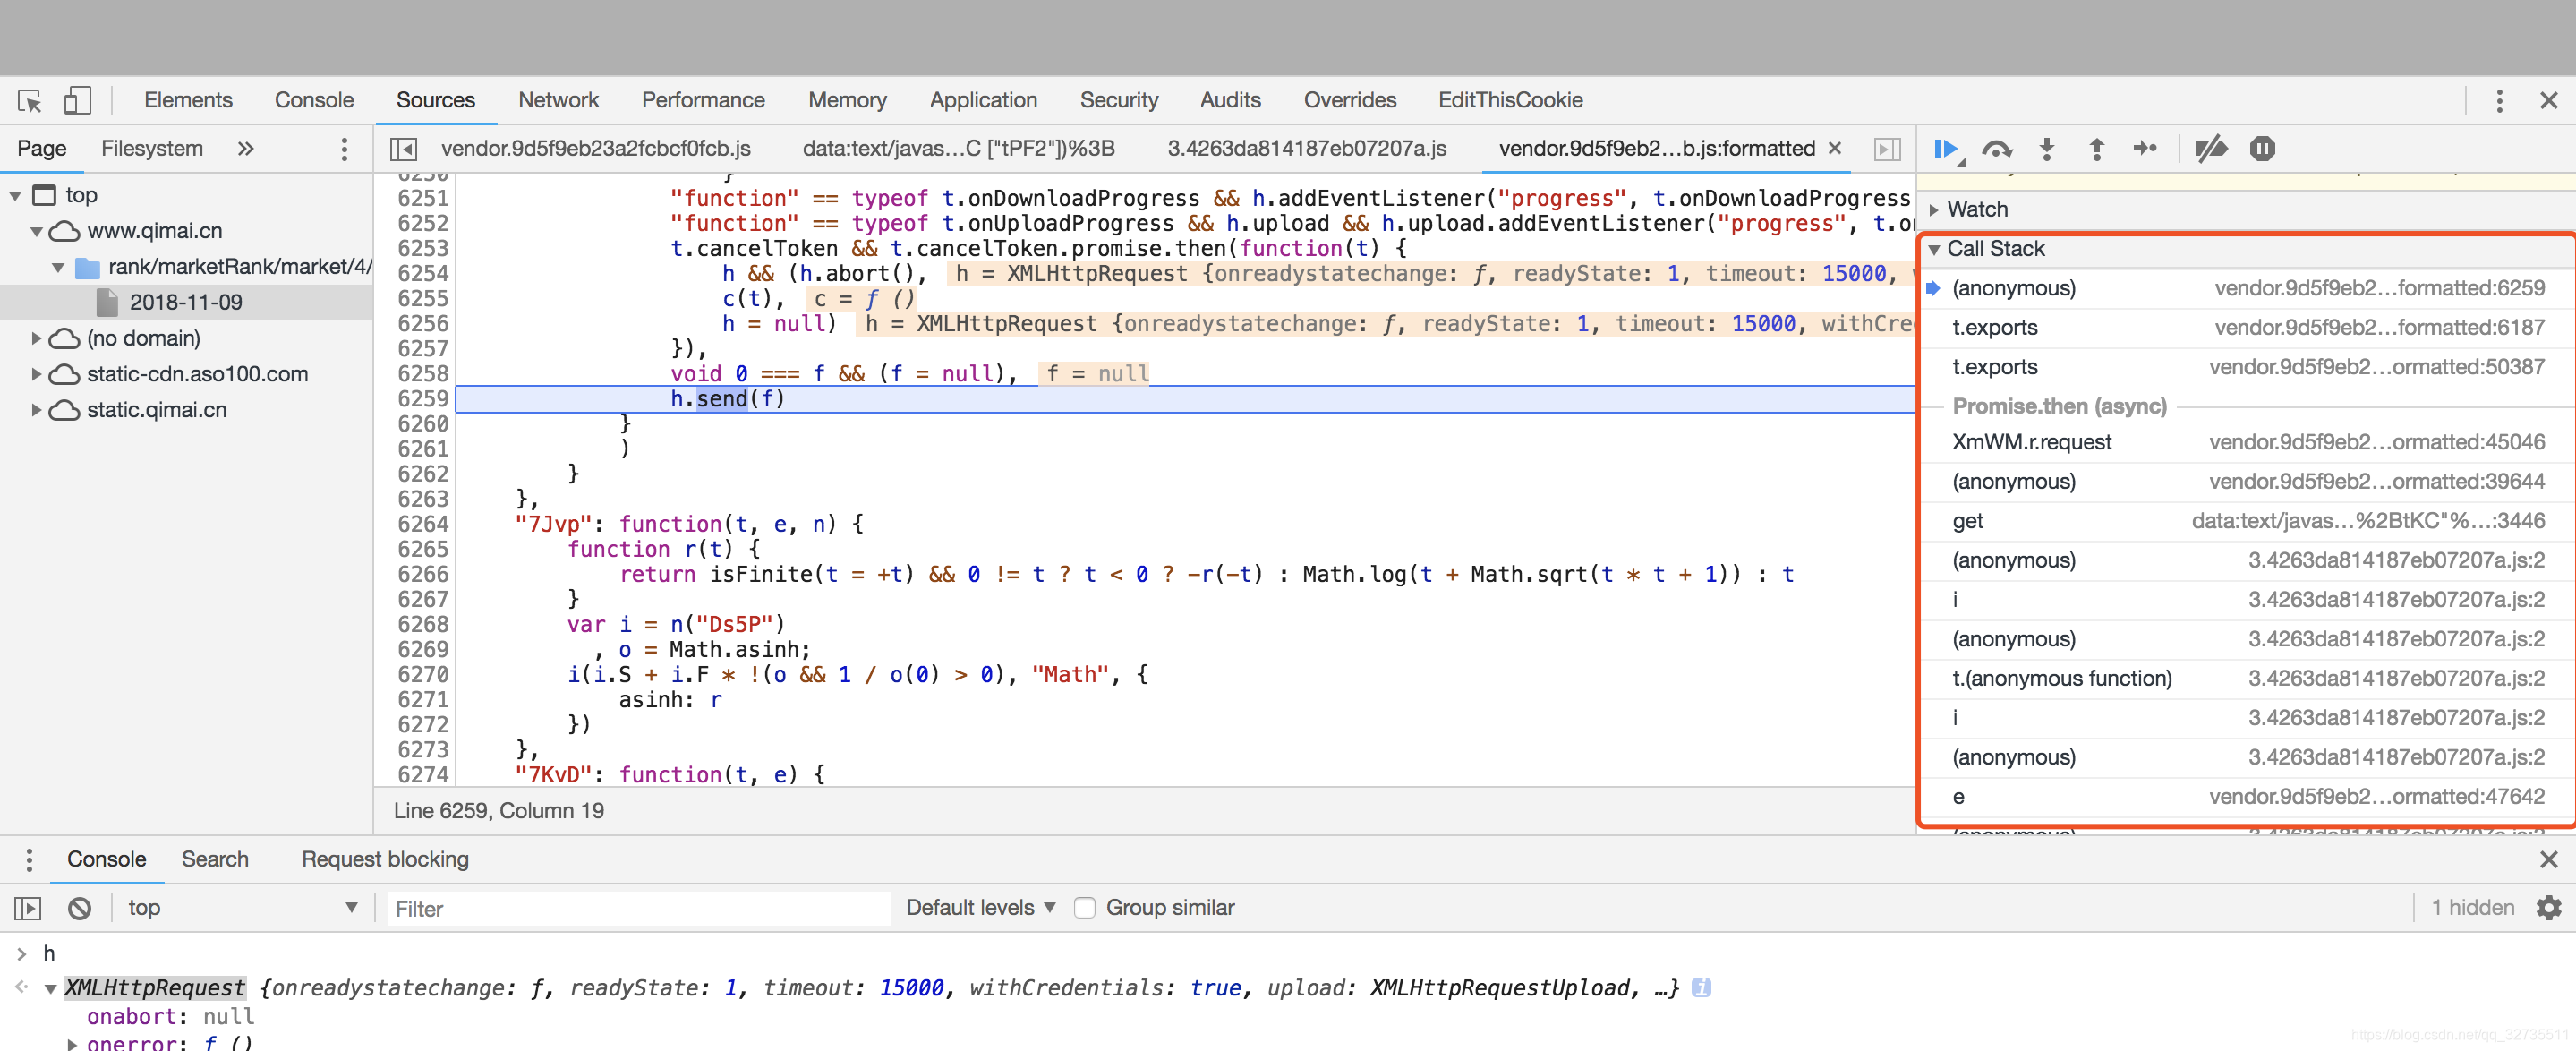
Task: Open the Performance panel
Action: [703, 100]
